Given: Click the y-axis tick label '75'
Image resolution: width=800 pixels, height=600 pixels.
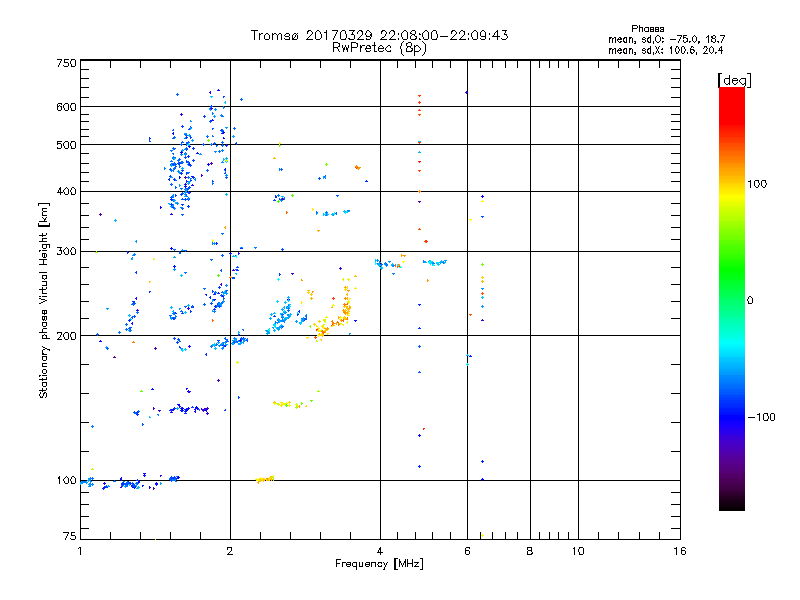Looking at the screenshot, I should [x=70, y=536].
